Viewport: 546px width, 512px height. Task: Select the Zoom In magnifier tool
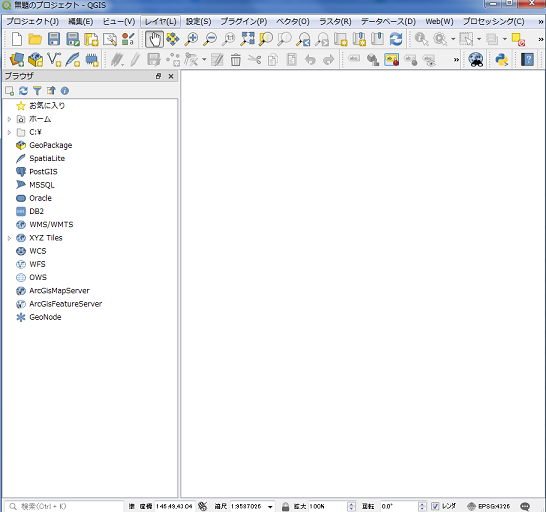191,39
